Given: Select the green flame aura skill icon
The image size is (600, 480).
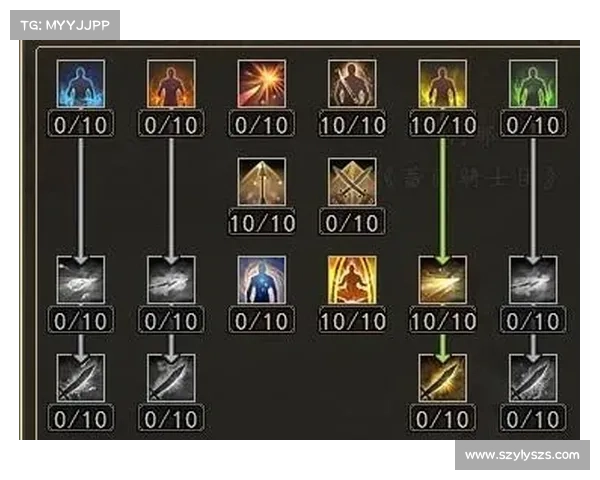Looking at the screenshot, I should tap(533, 84).
